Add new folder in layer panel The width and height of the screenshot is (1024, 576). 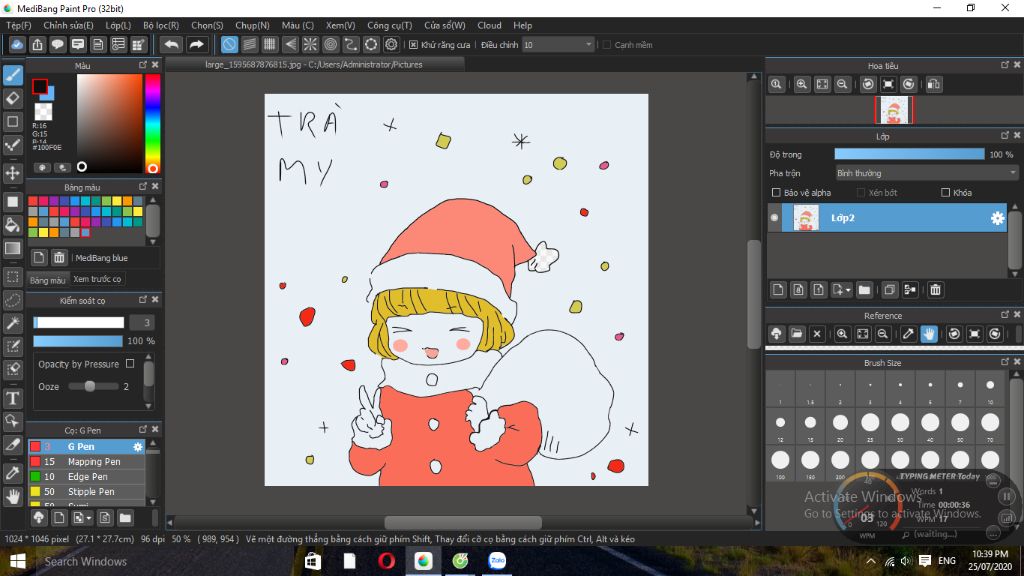[864, 290]
